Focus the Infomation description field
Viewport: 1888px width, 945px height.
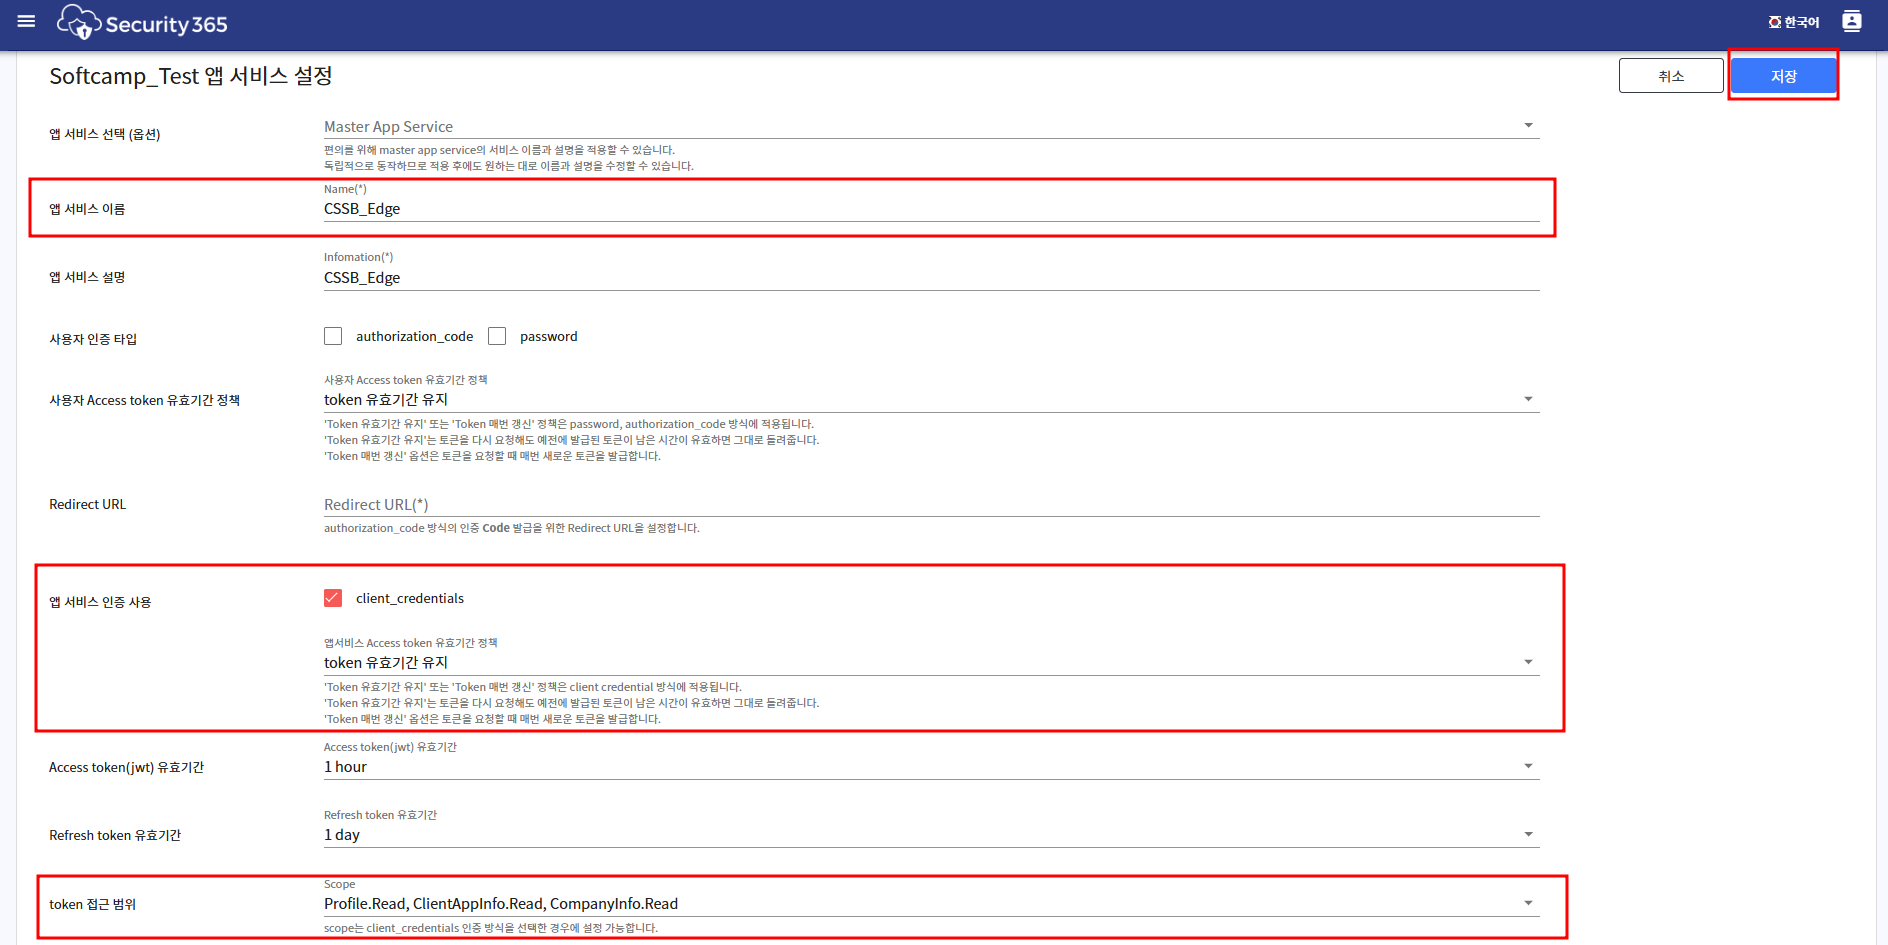pos(930,278)
